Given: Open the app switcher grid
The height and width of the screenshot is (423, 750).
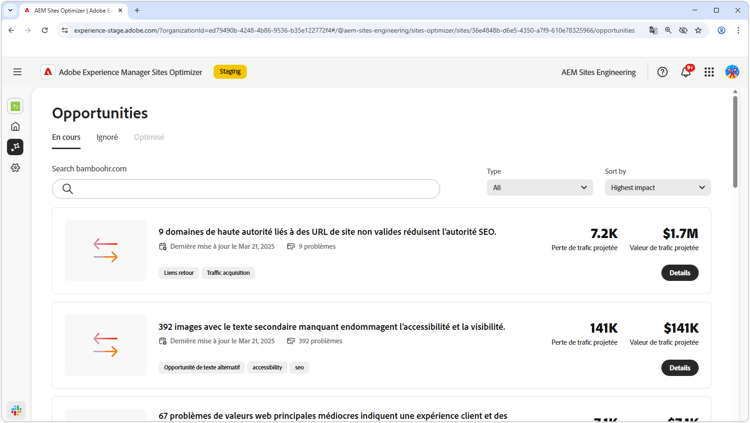Looking at the screenshot, I should 709,72.
